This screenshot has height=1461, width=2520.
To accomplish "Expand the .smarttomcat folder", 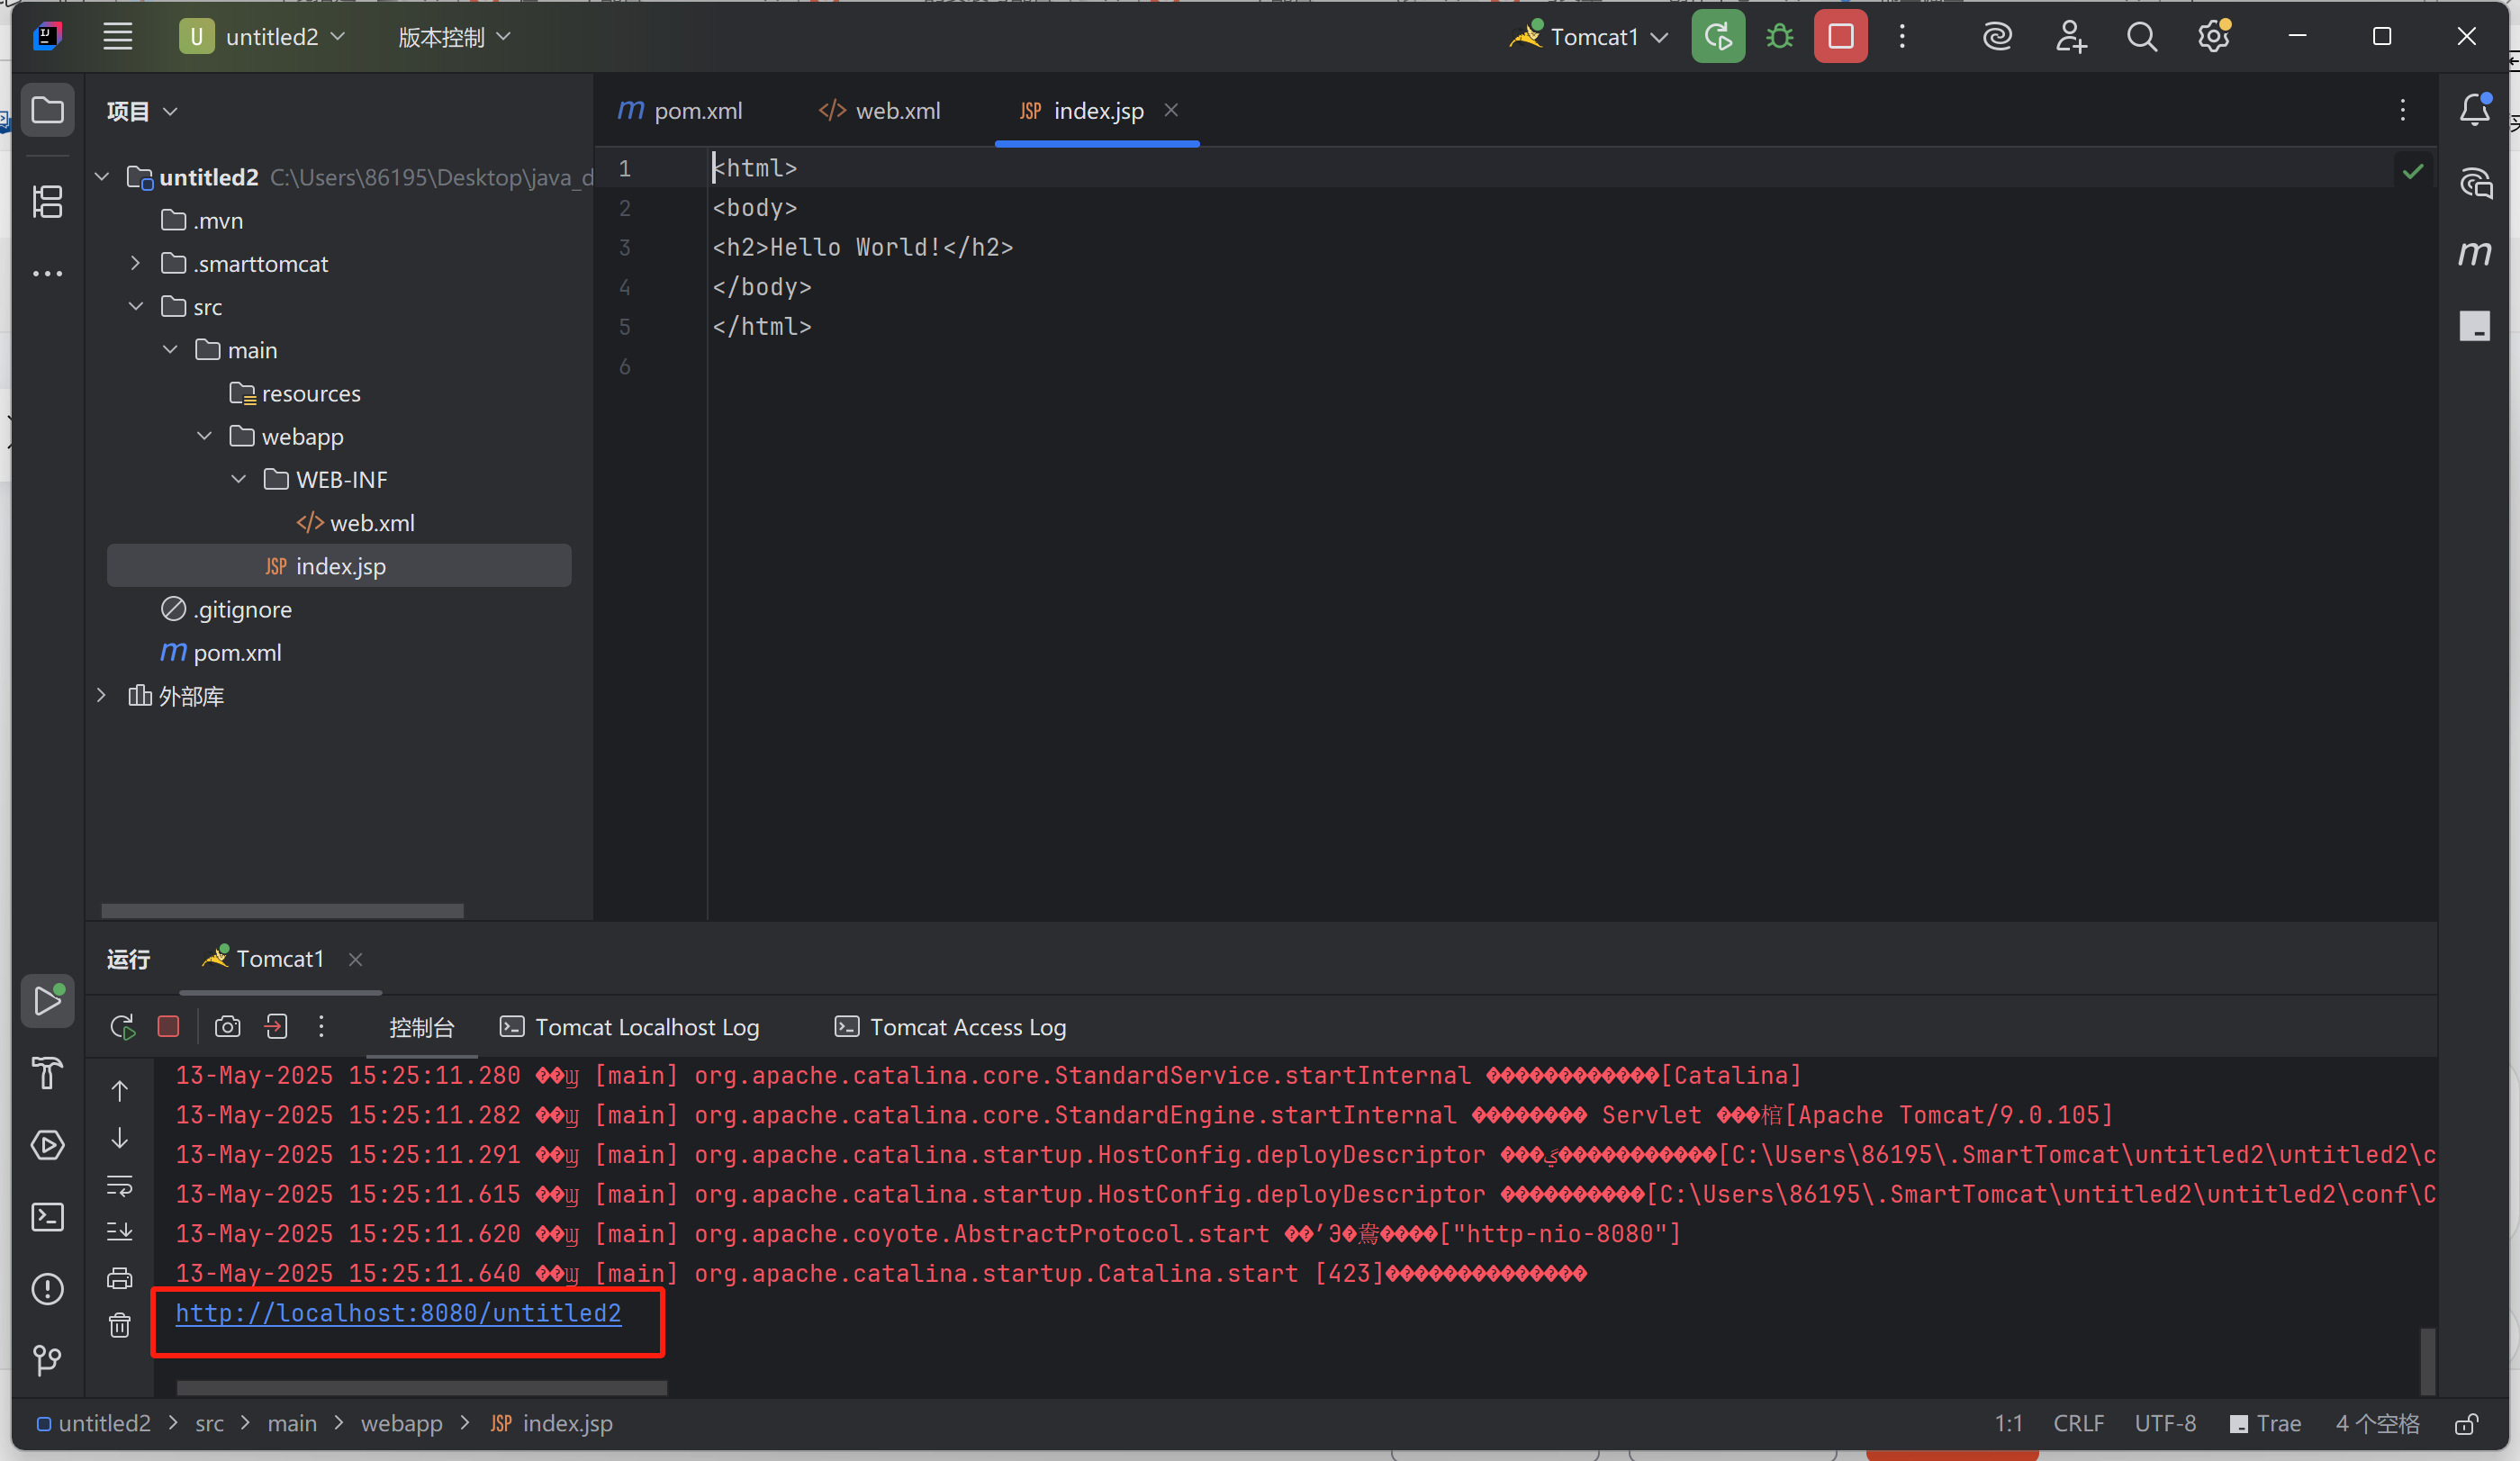I will point(136,263).
